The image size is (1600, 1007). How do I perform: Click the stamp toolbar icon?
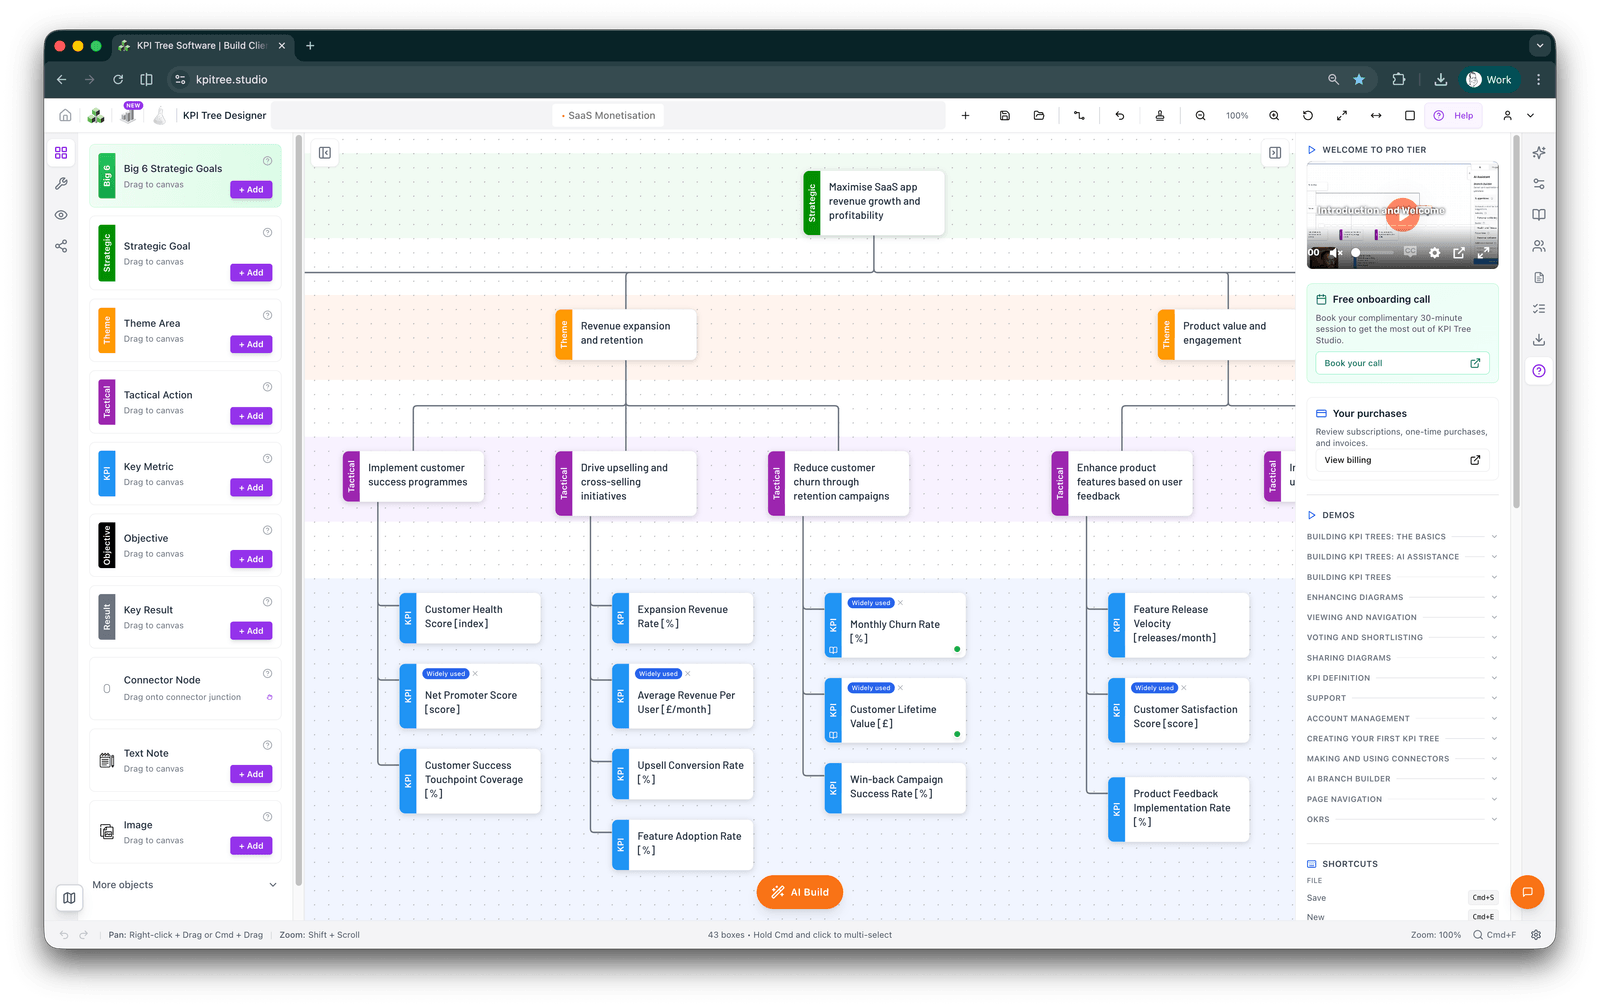tap(1160, 116)
